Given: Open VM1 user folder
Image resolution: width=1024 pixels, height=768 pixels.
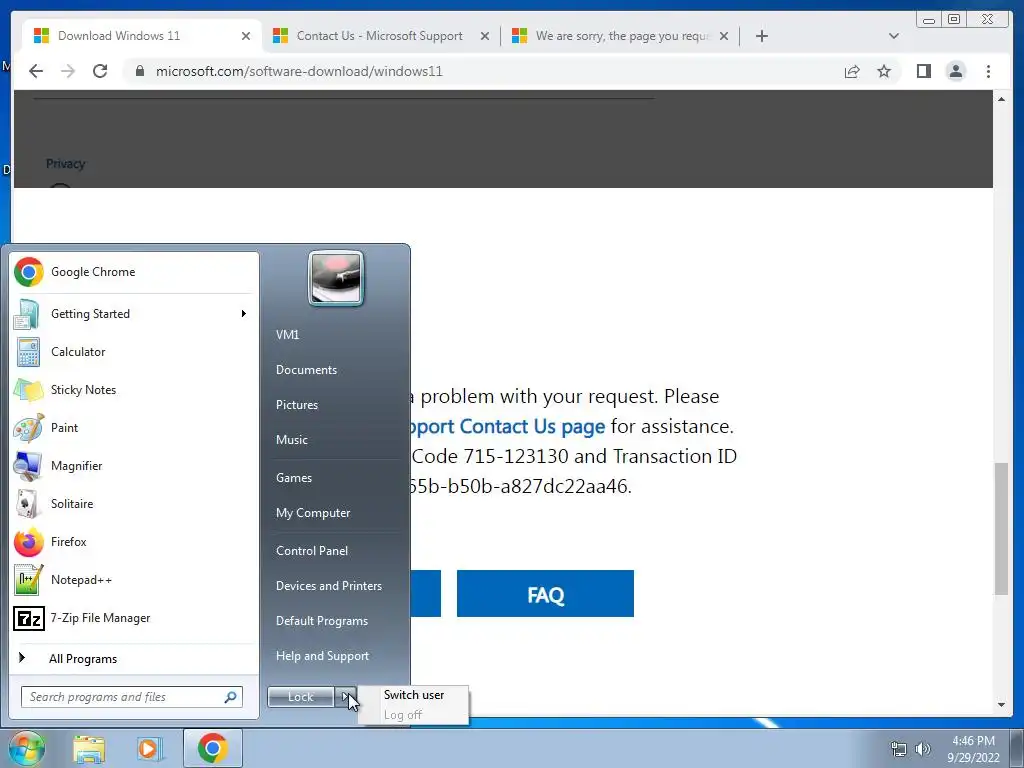Looking at the screenshot, I should click(287, 335).
